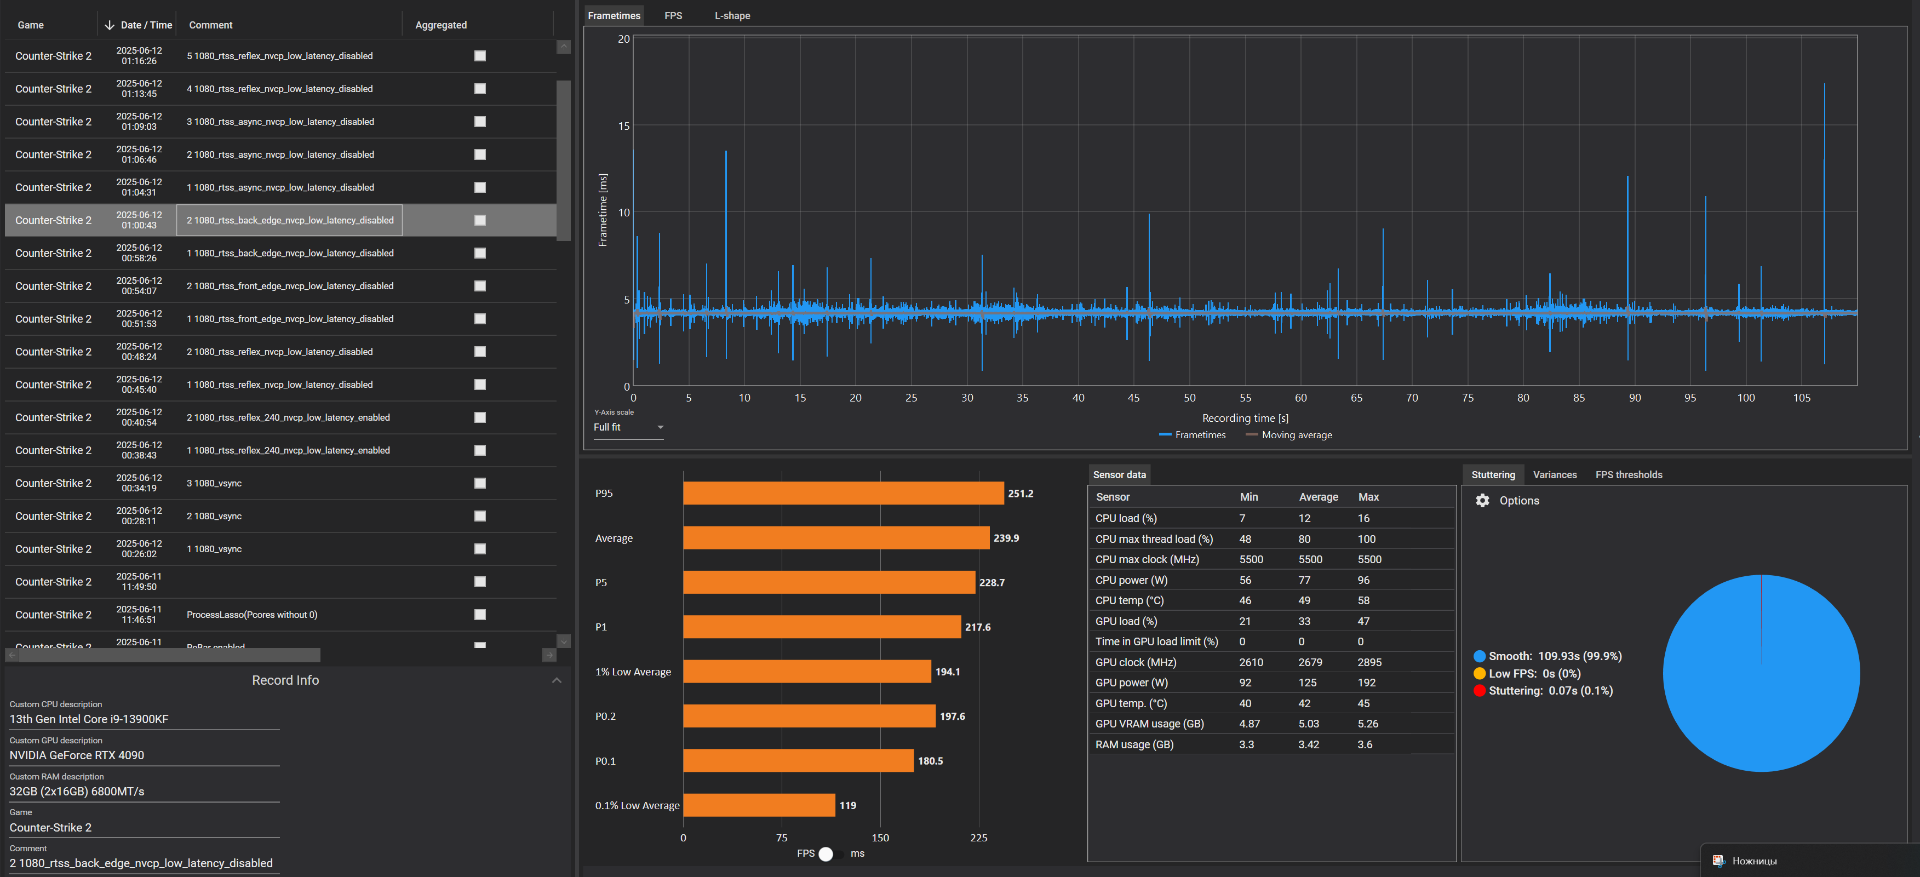Click the snipping tool icon in notification
Viewport: 1920px width, 877px height.
coord(1718,861)
